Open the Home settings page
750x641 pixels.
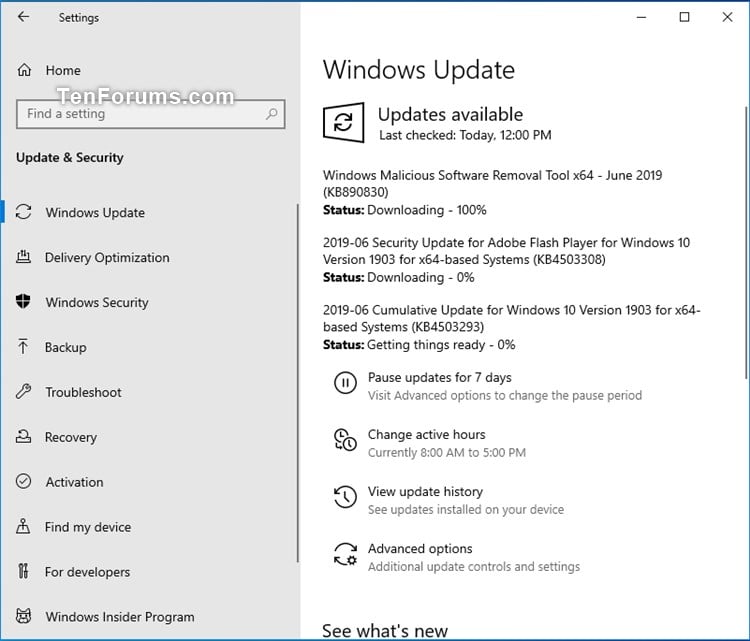tap(63, 70)
